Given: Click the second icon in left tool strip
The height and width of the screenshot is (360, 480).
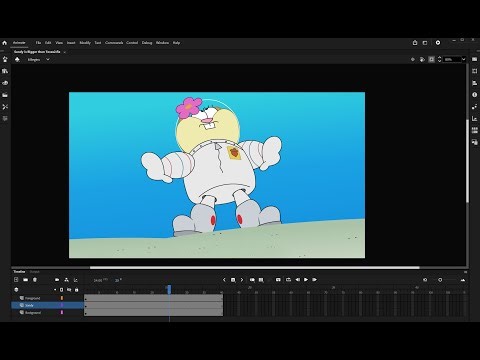Looking at the screenshot, I should pos(5,71).
